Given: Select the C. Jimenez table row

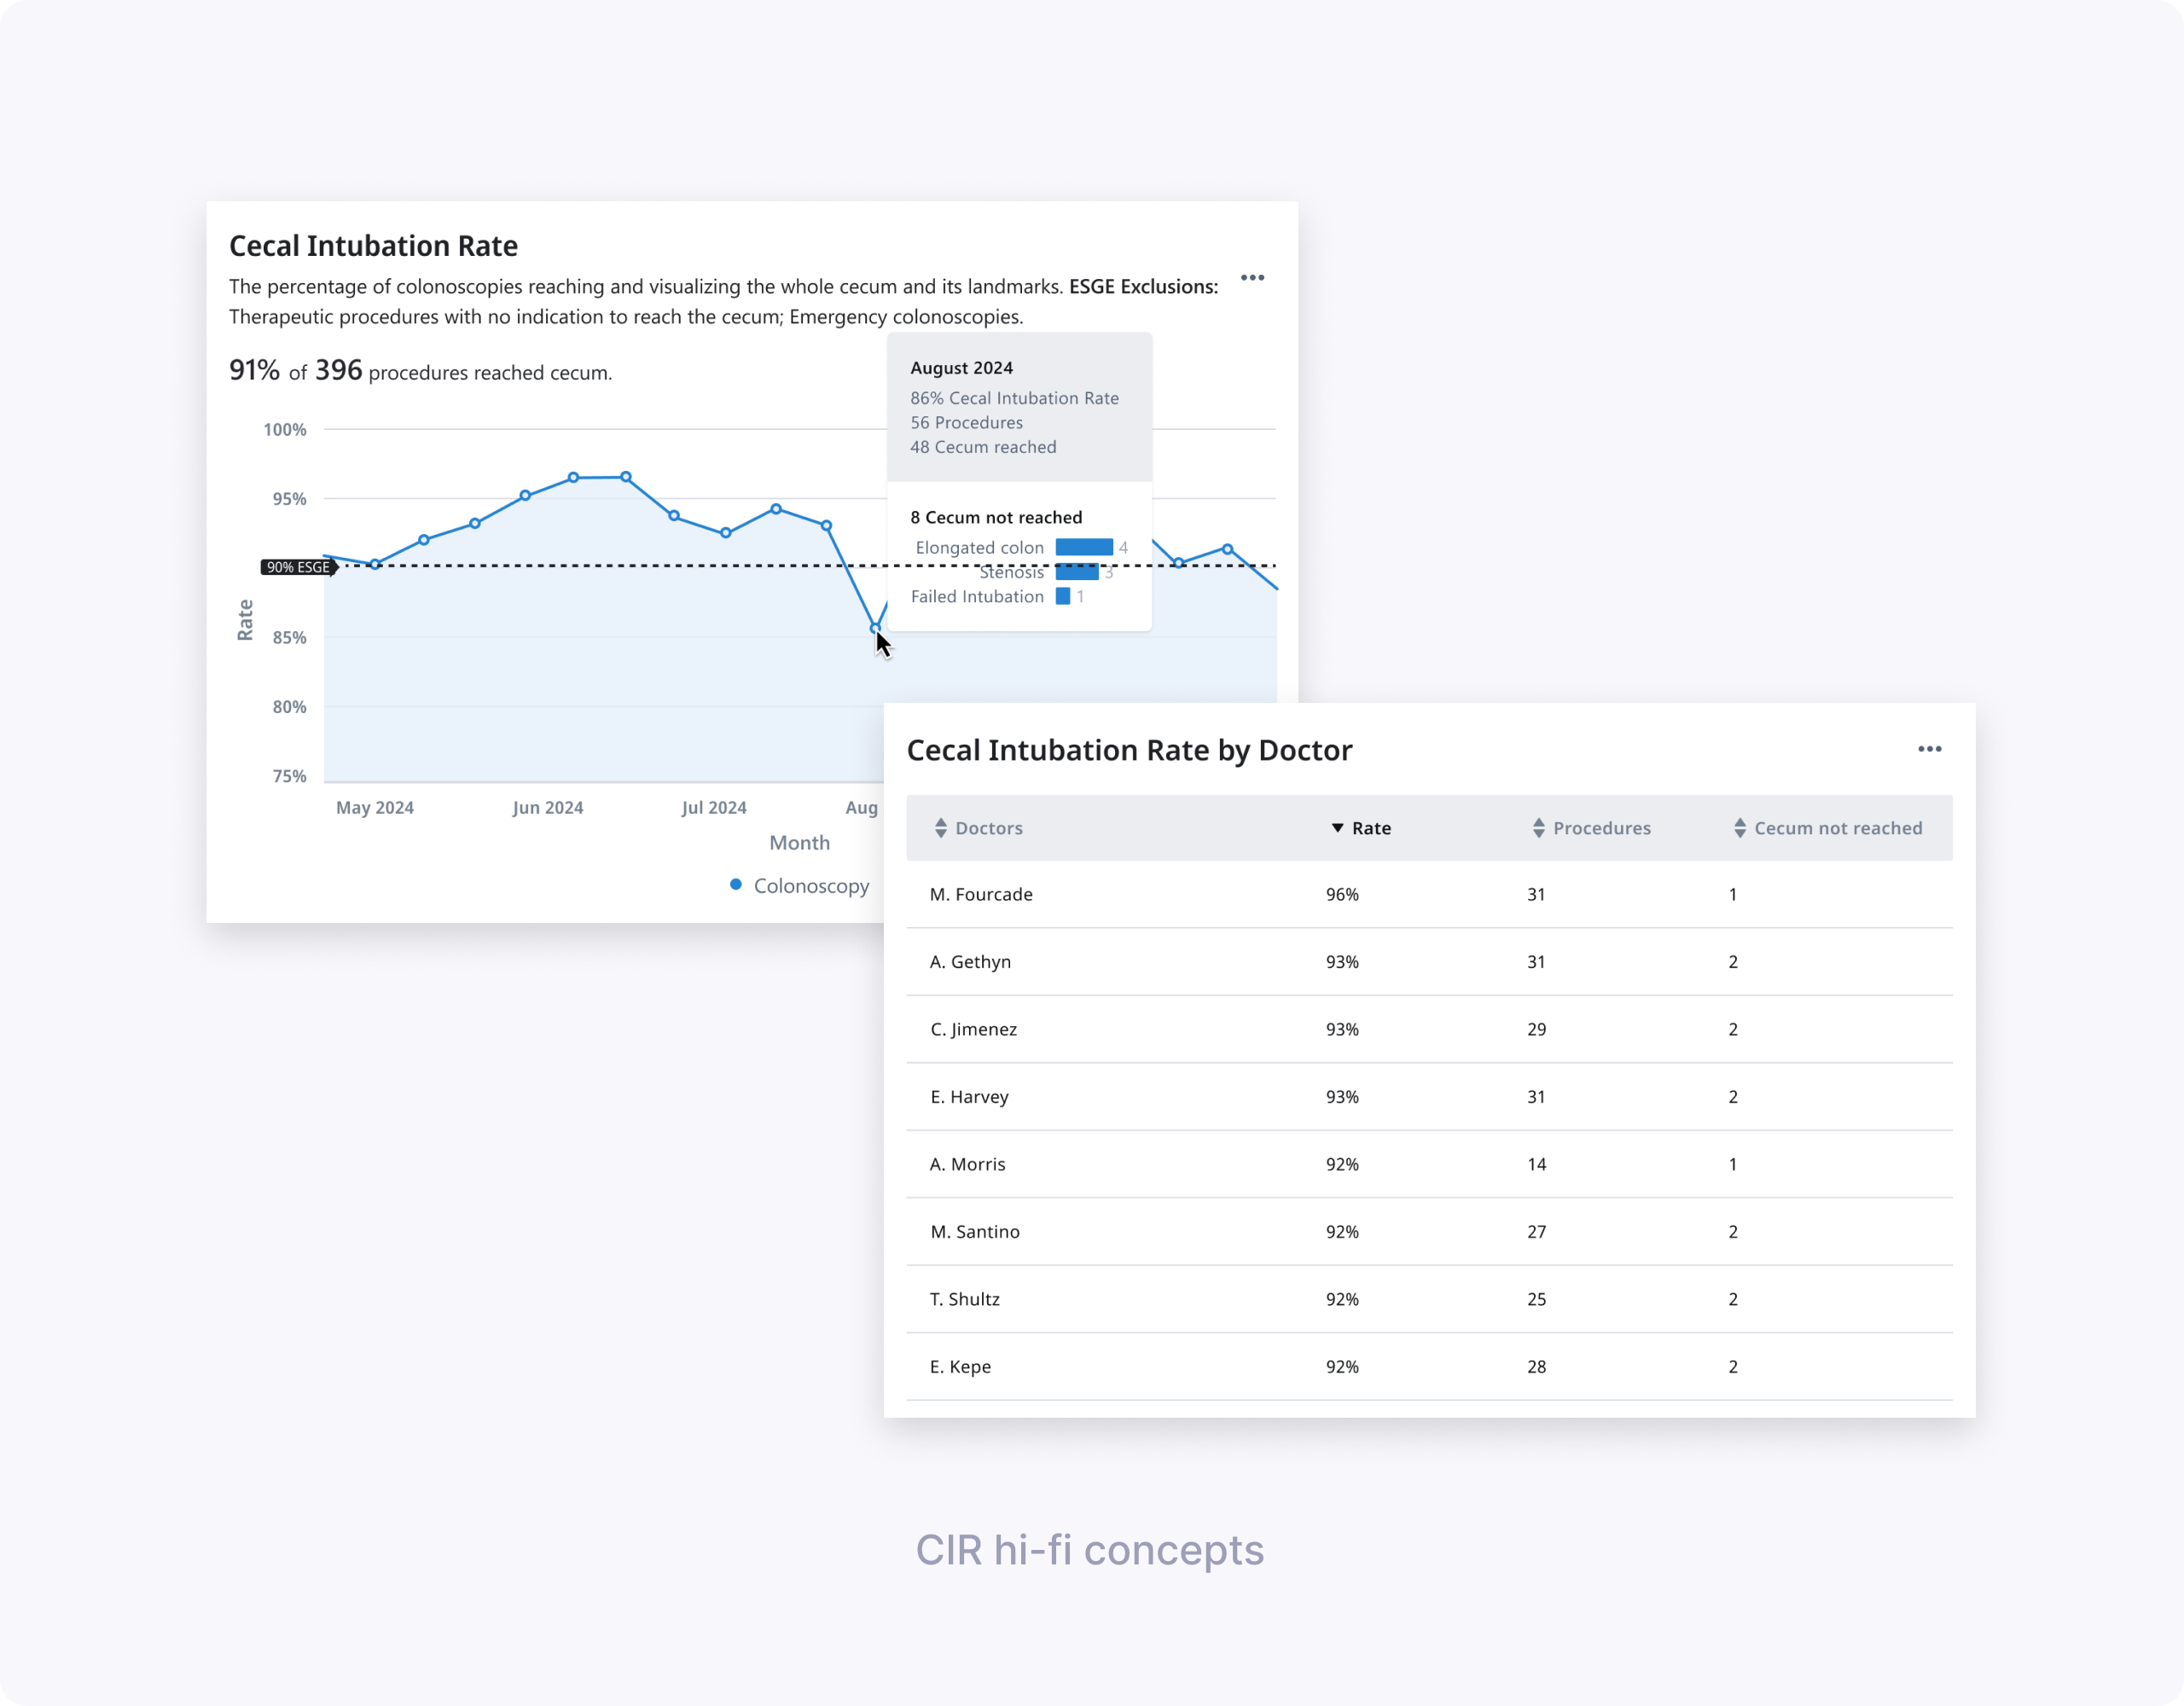Looking at the screenshot, I should tap(973, 1029).
